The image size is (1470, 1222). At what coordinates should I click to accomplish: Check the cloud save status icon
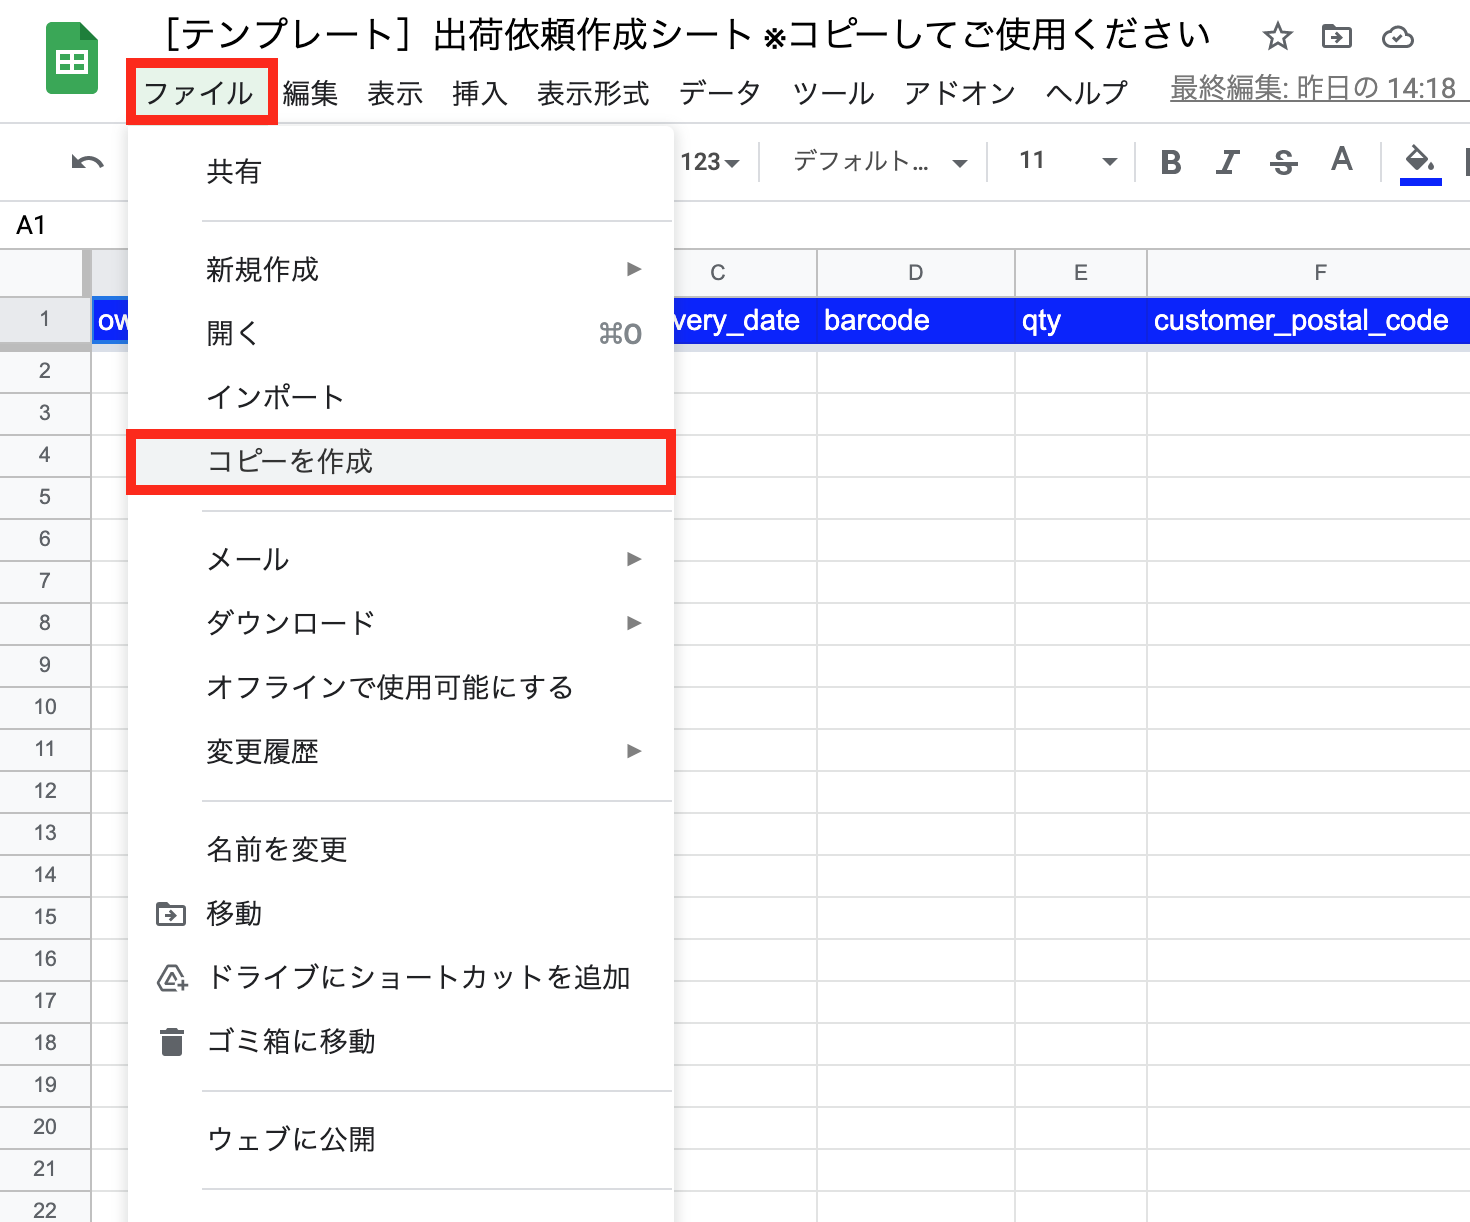[1397, 36]
